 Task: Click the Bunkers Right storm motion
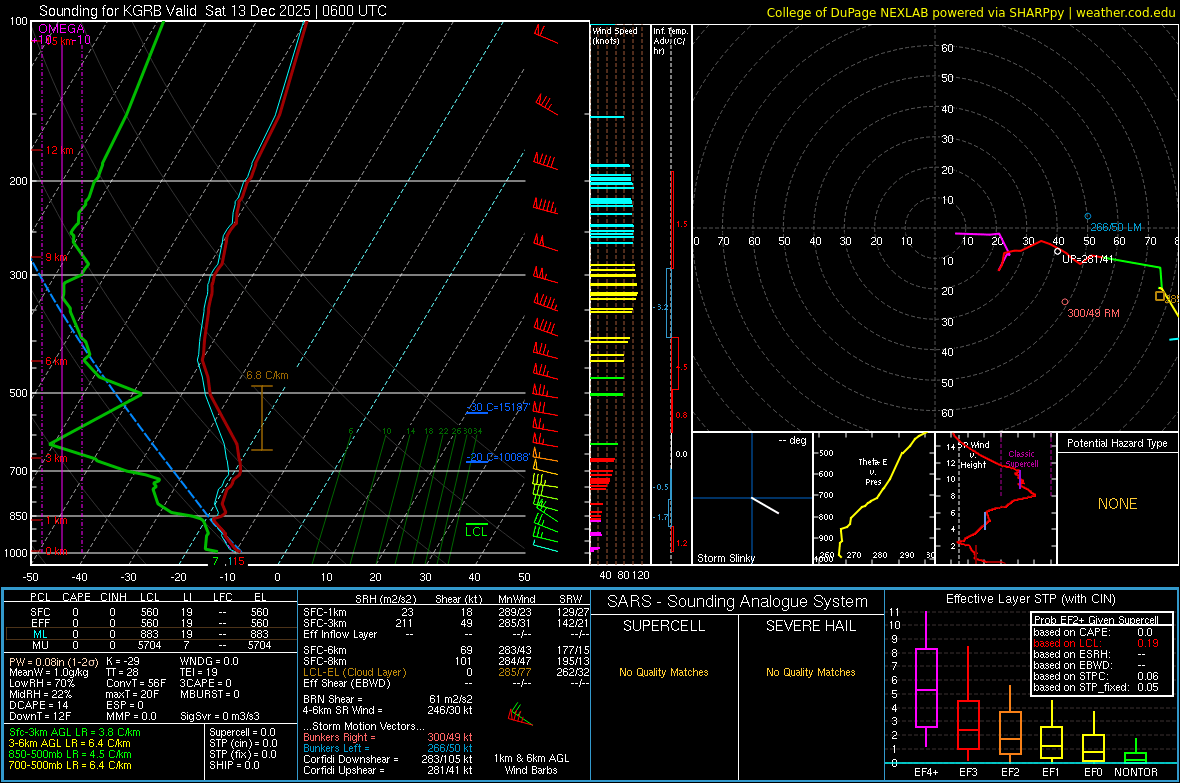tap(388, 737)
